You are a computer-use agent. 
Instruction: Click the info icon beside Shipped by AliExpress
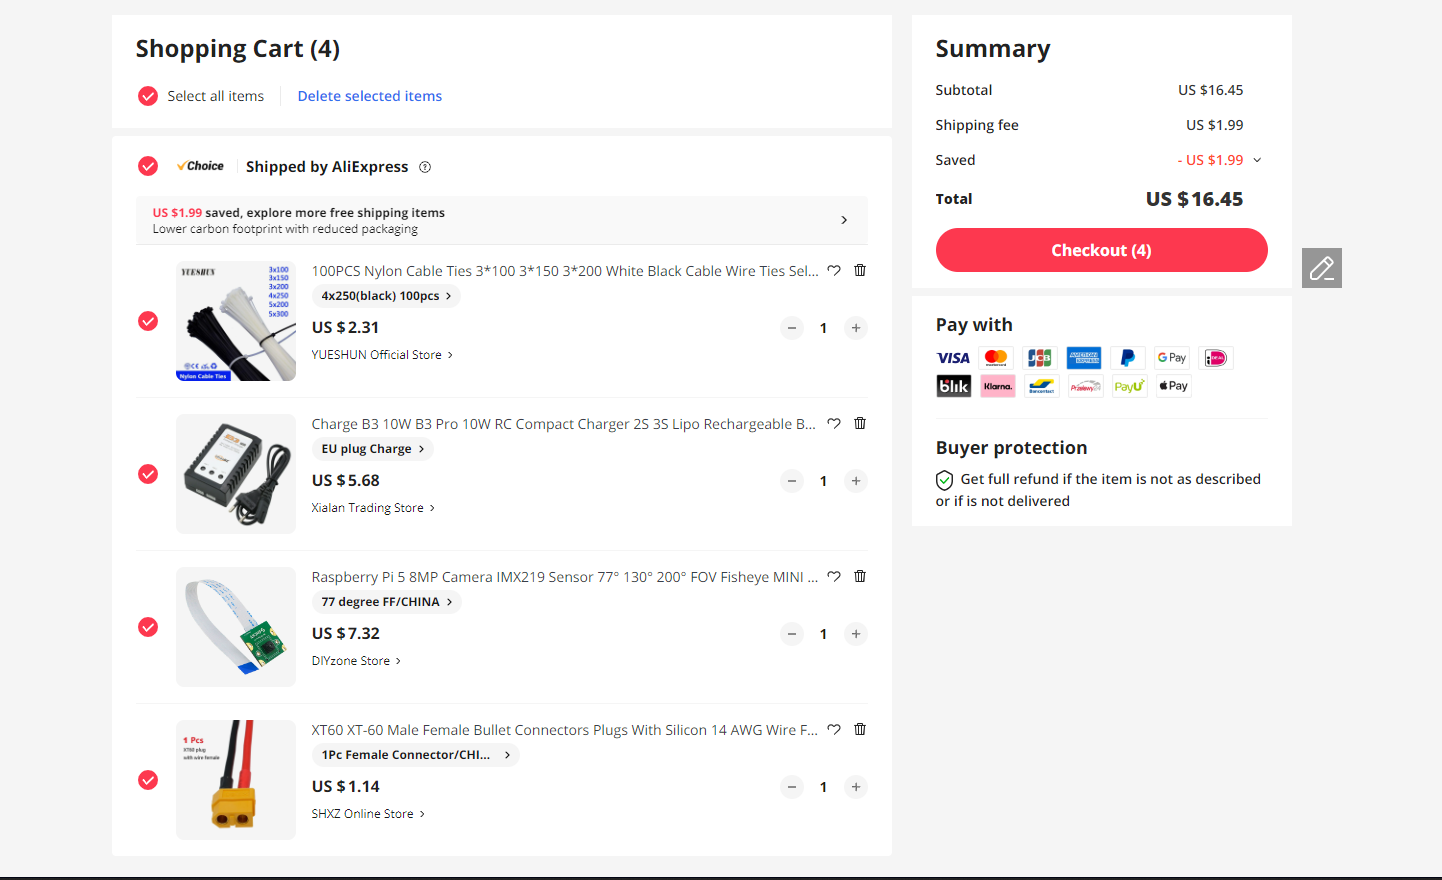pyautogui.click(x=425, y=167)
